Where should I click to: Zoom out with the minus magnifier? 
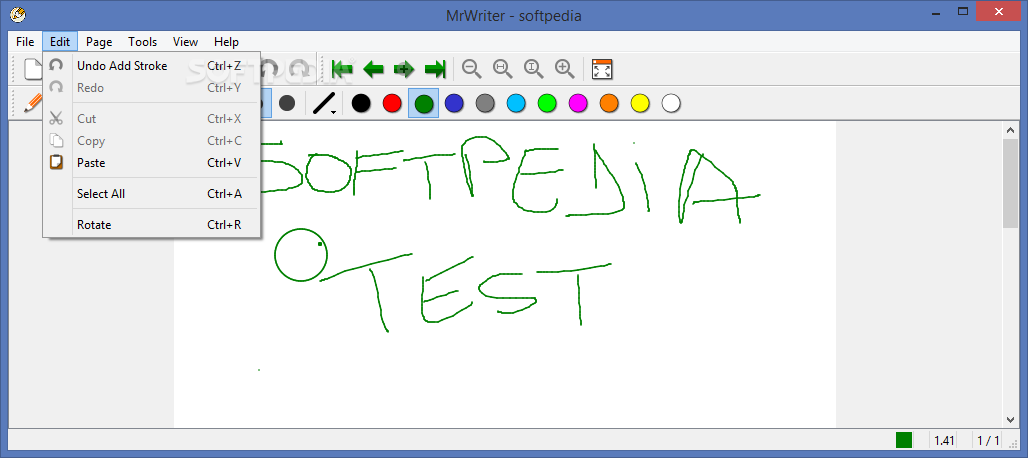(x=471, y=69)
